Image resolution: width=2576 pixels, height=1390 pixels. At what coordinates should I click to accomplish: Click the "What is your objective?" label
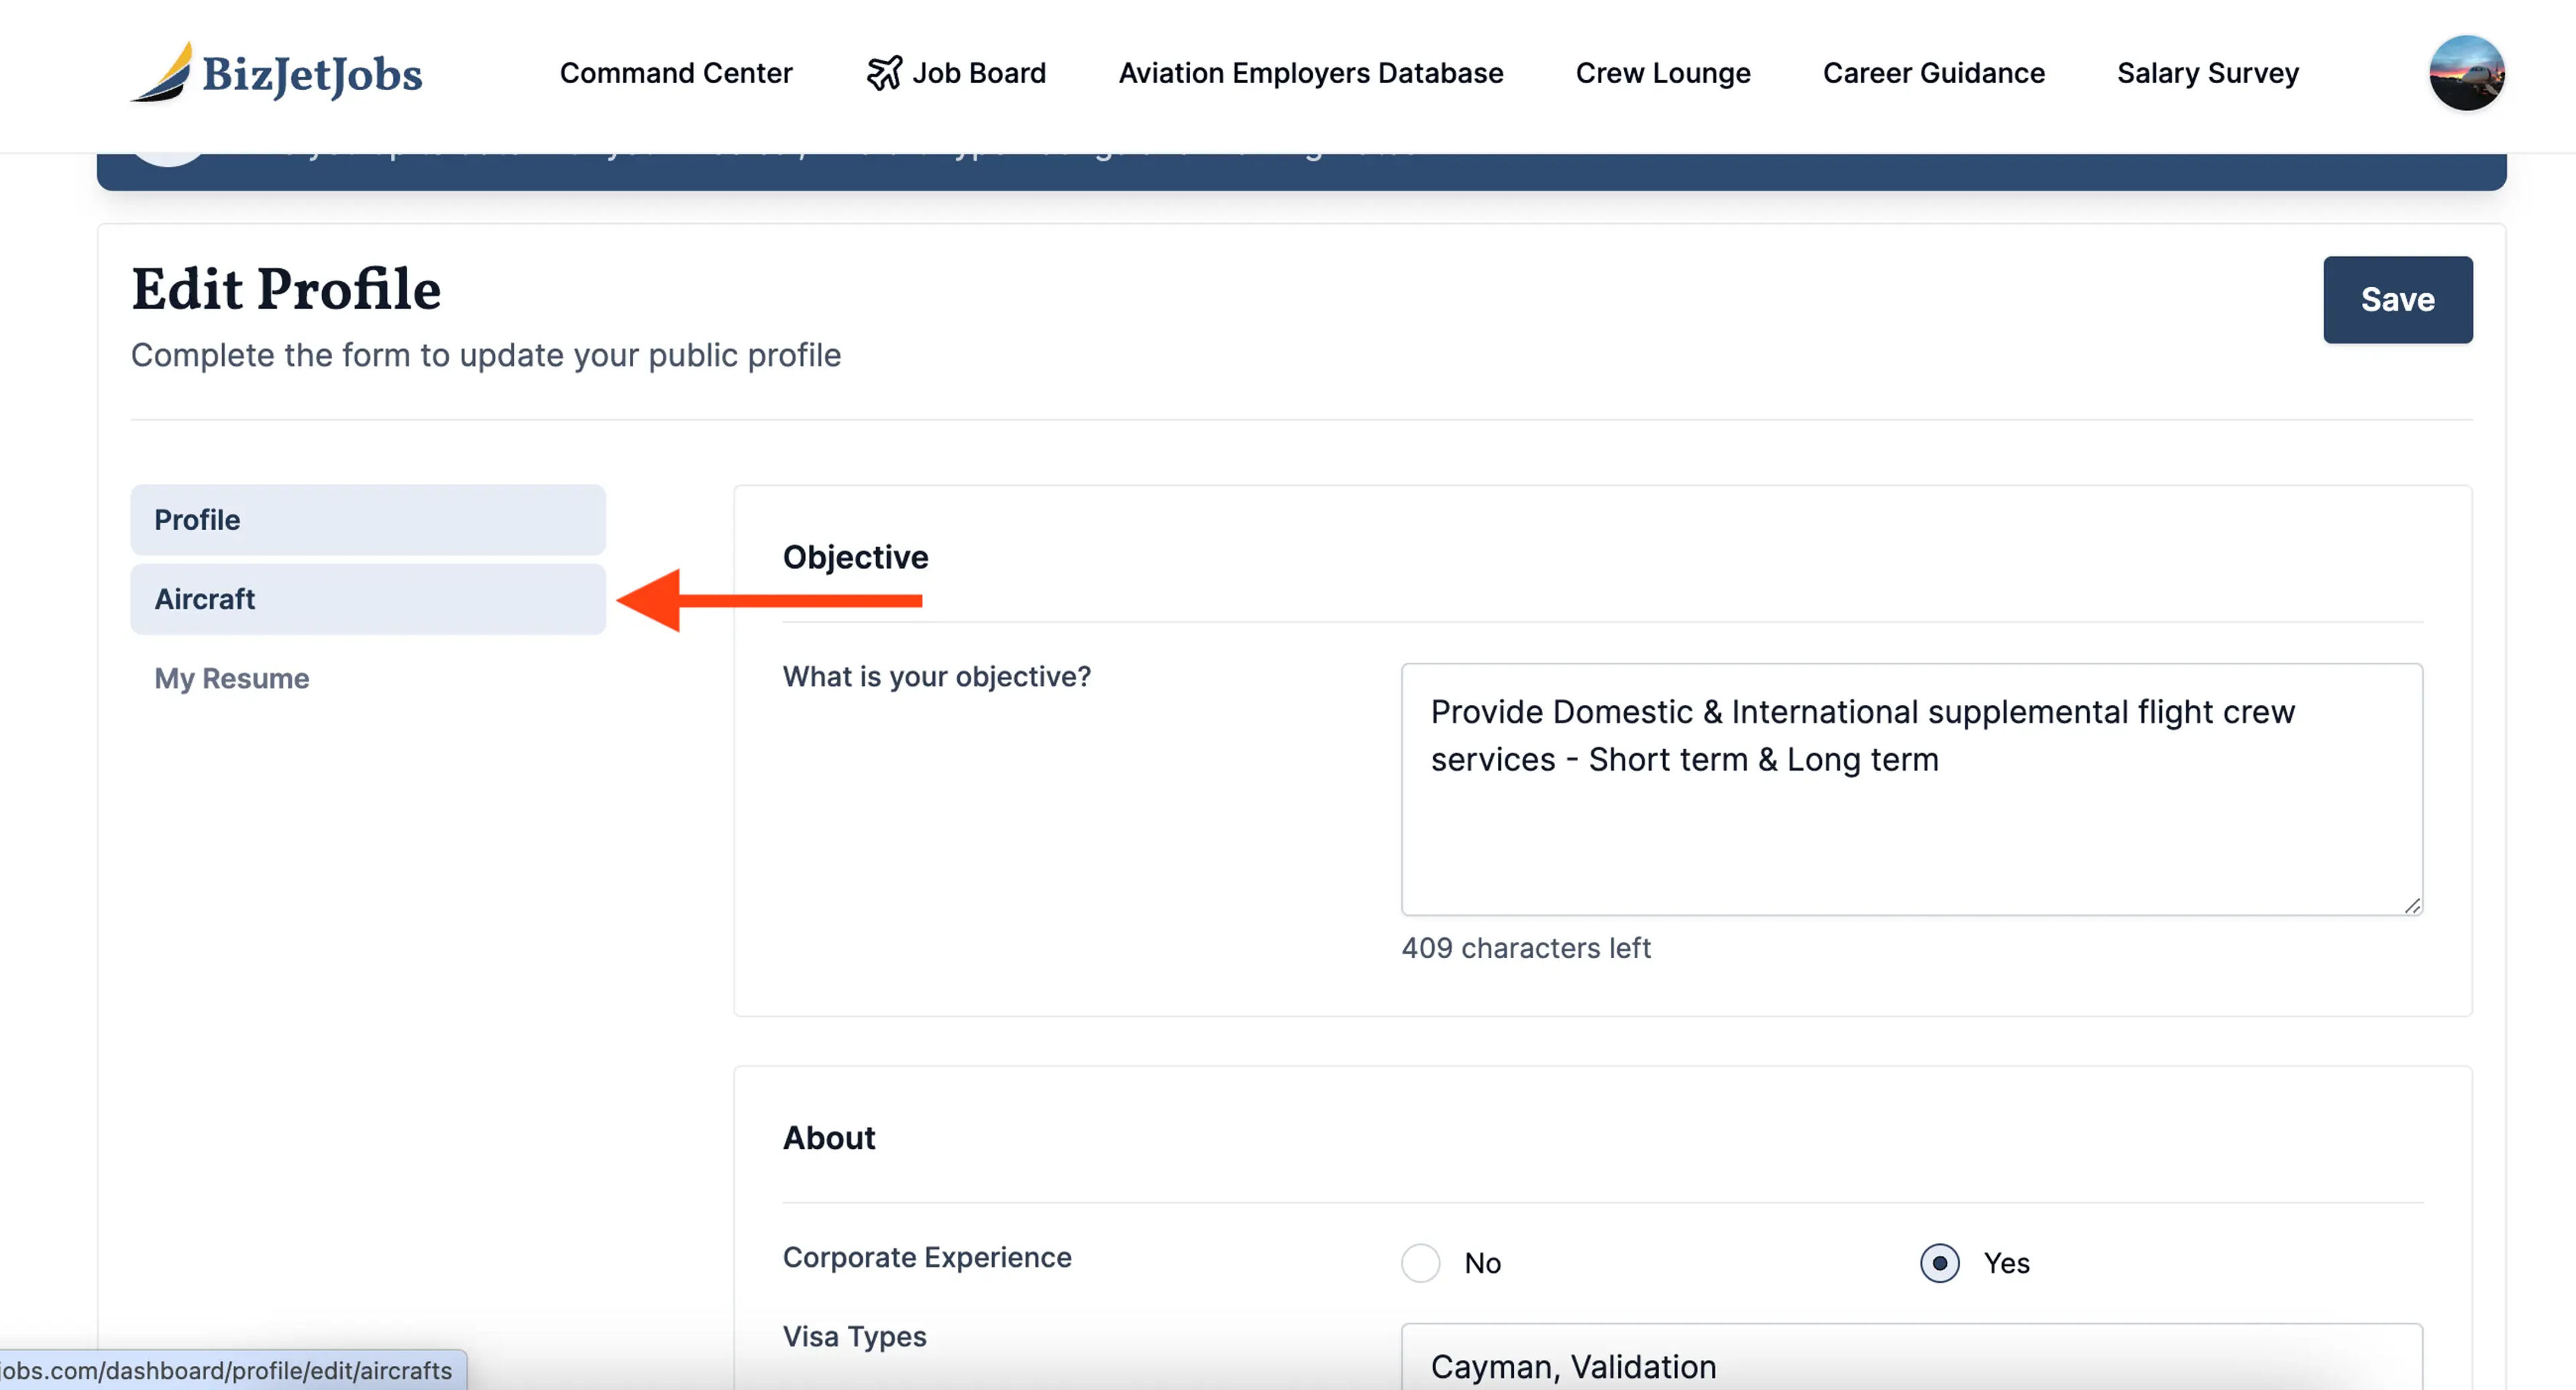936,677
